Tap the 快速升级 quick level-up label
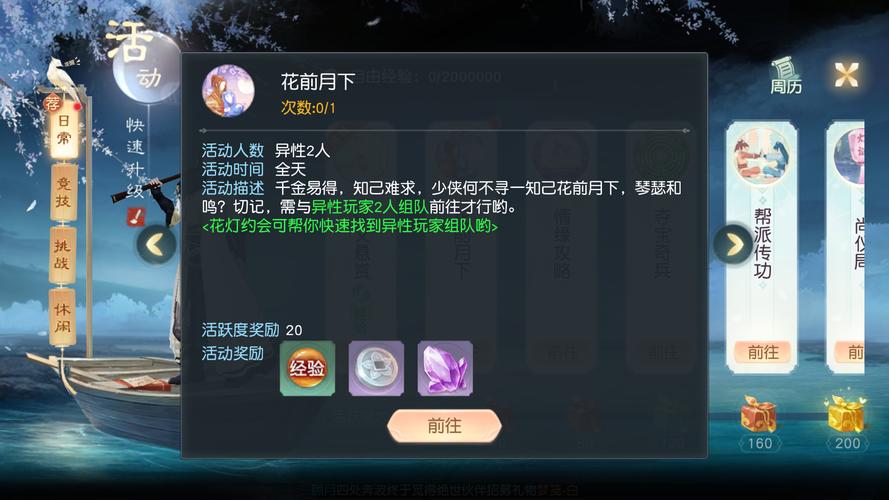The height and width of the screenshot is (500, 889). [135, 158]
